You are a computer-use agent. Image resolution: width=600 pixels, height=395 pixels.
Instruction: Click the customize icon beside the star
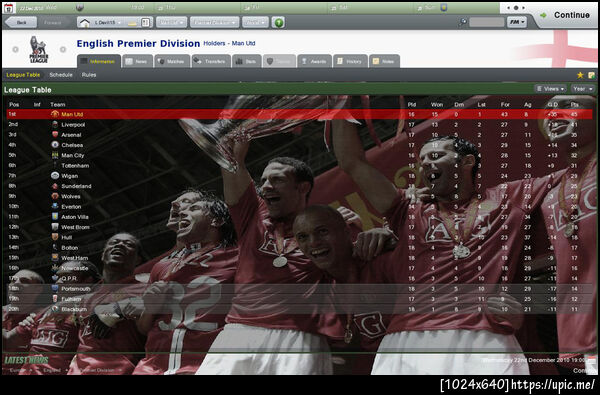[592, 75]
